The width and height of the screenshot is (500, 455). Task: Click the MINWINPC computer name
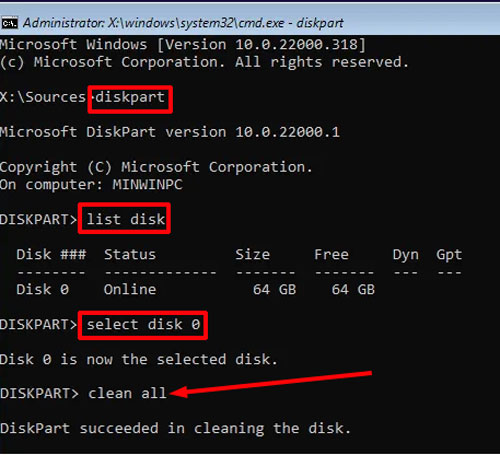[x=148, y=184]
